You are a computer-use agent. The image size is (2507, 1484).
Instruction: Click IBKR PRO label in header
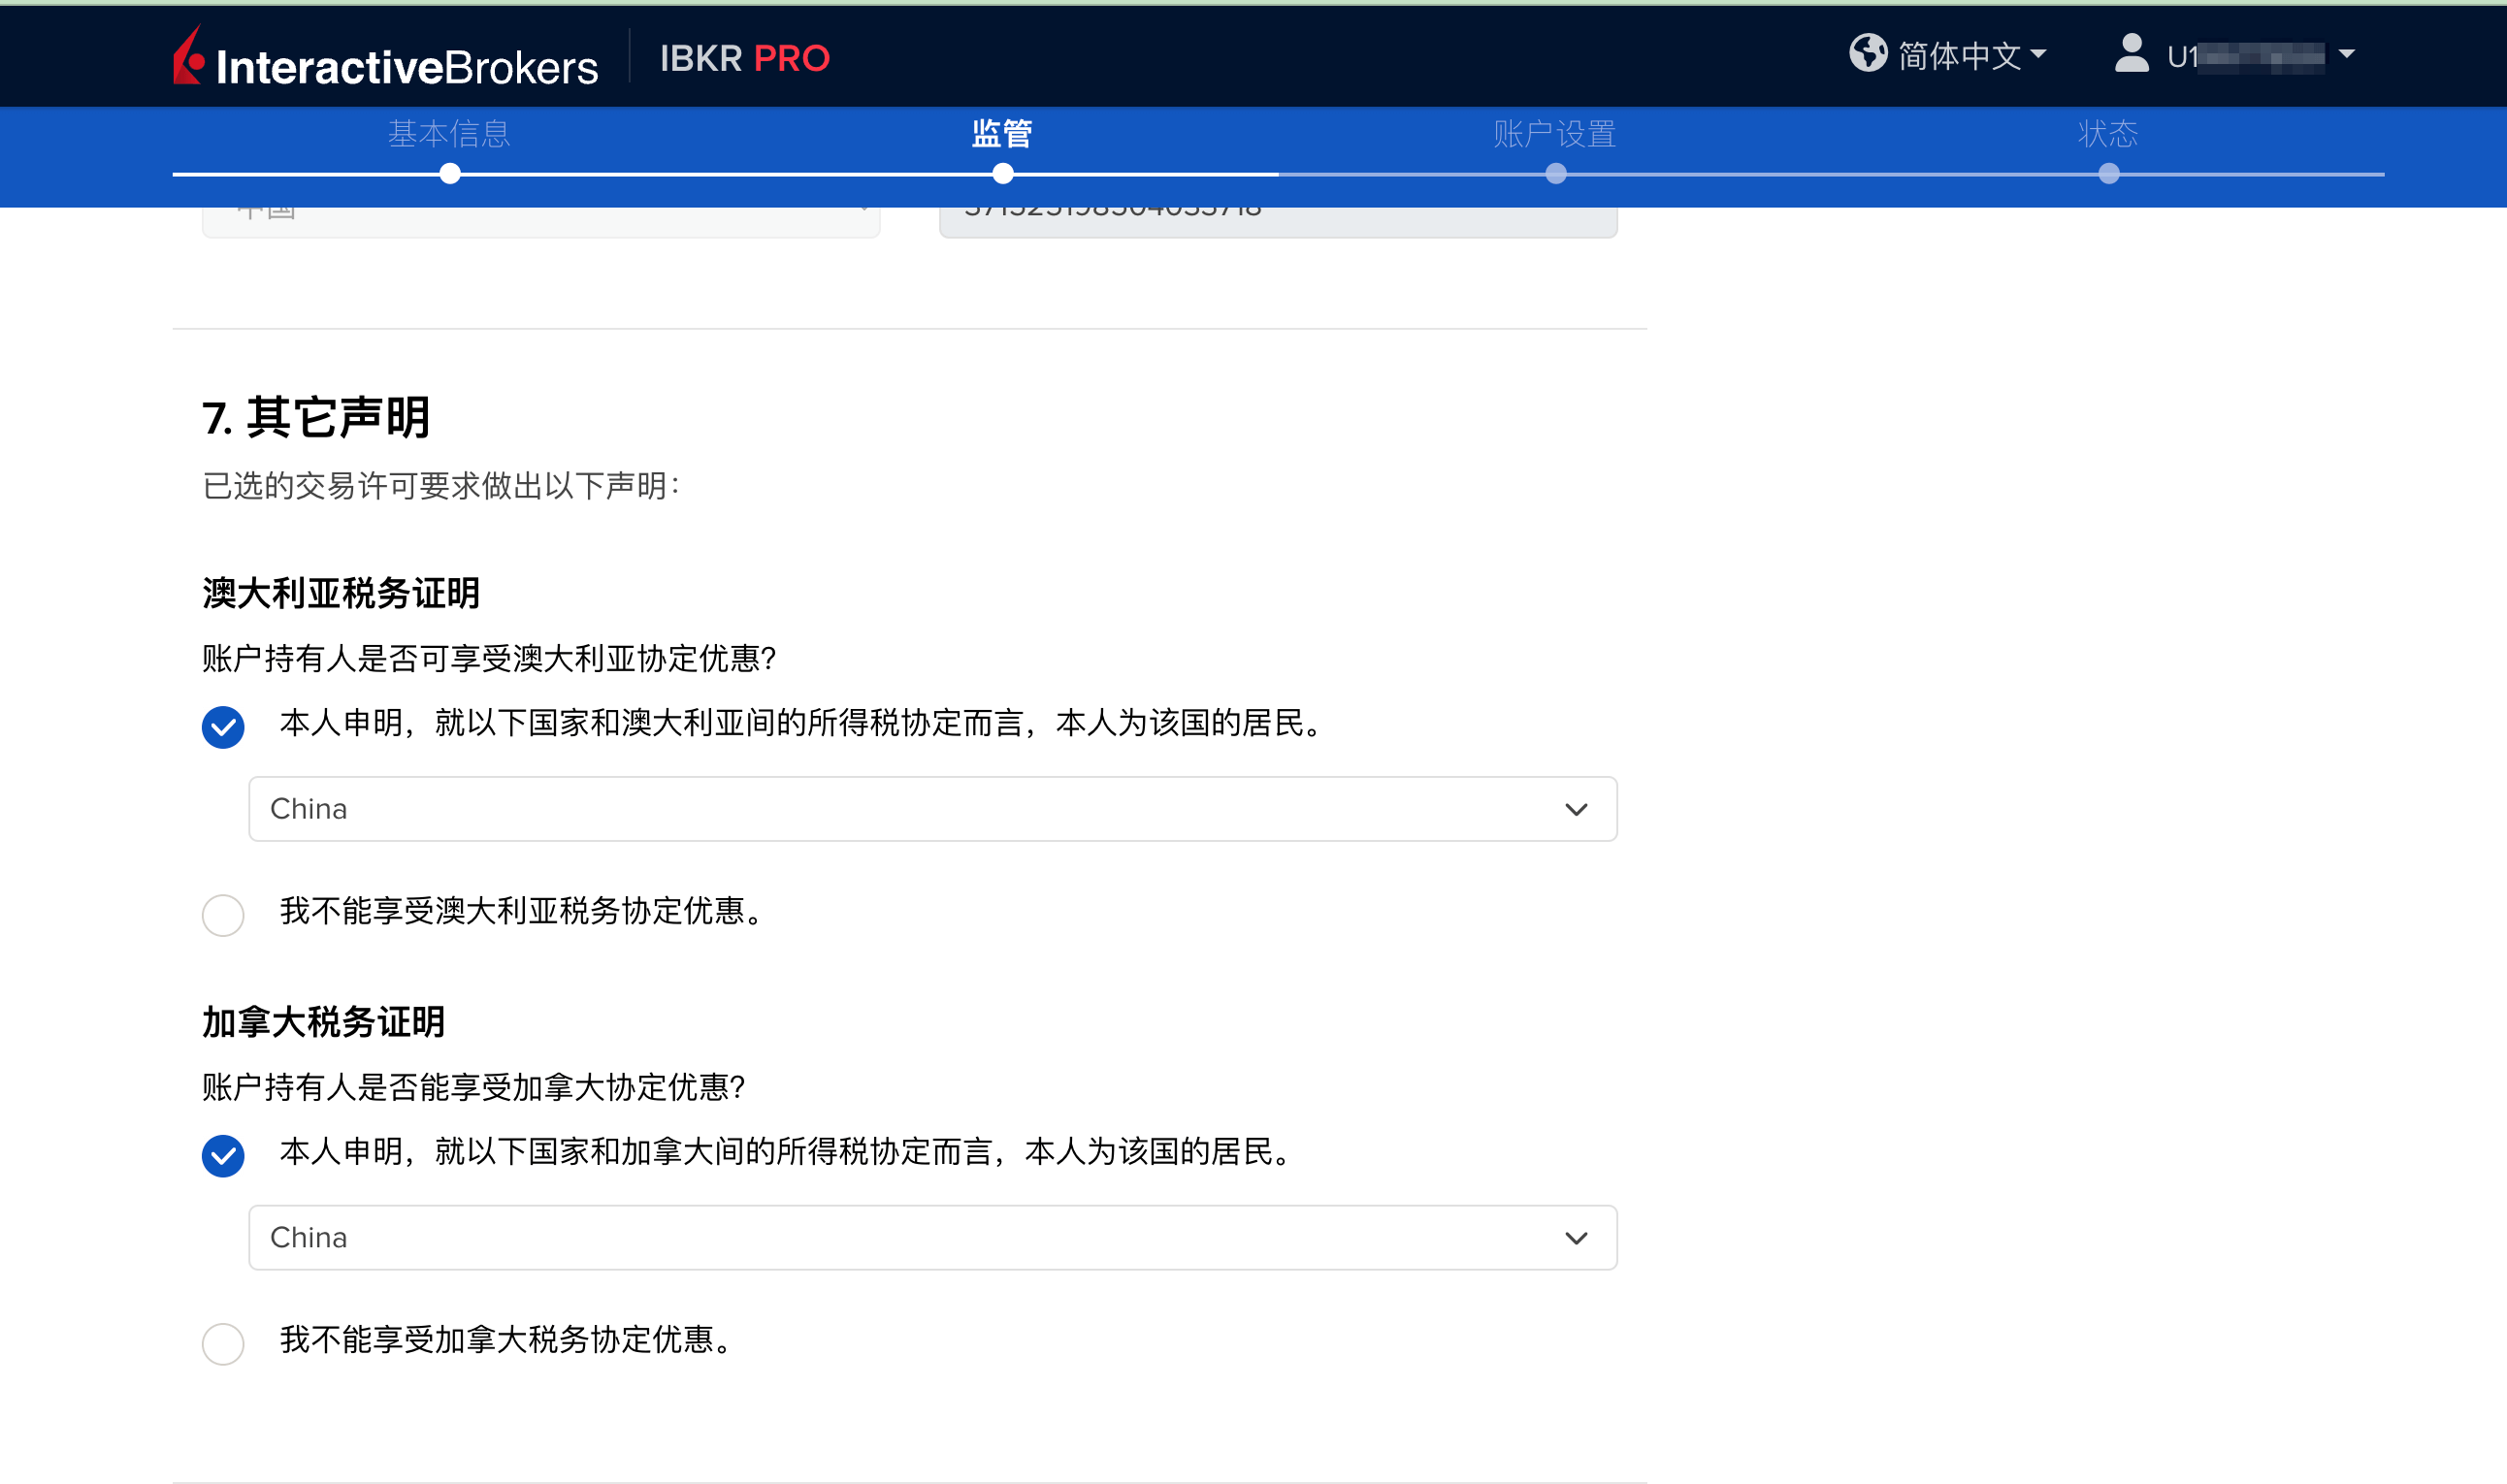[x=744, y=59]
